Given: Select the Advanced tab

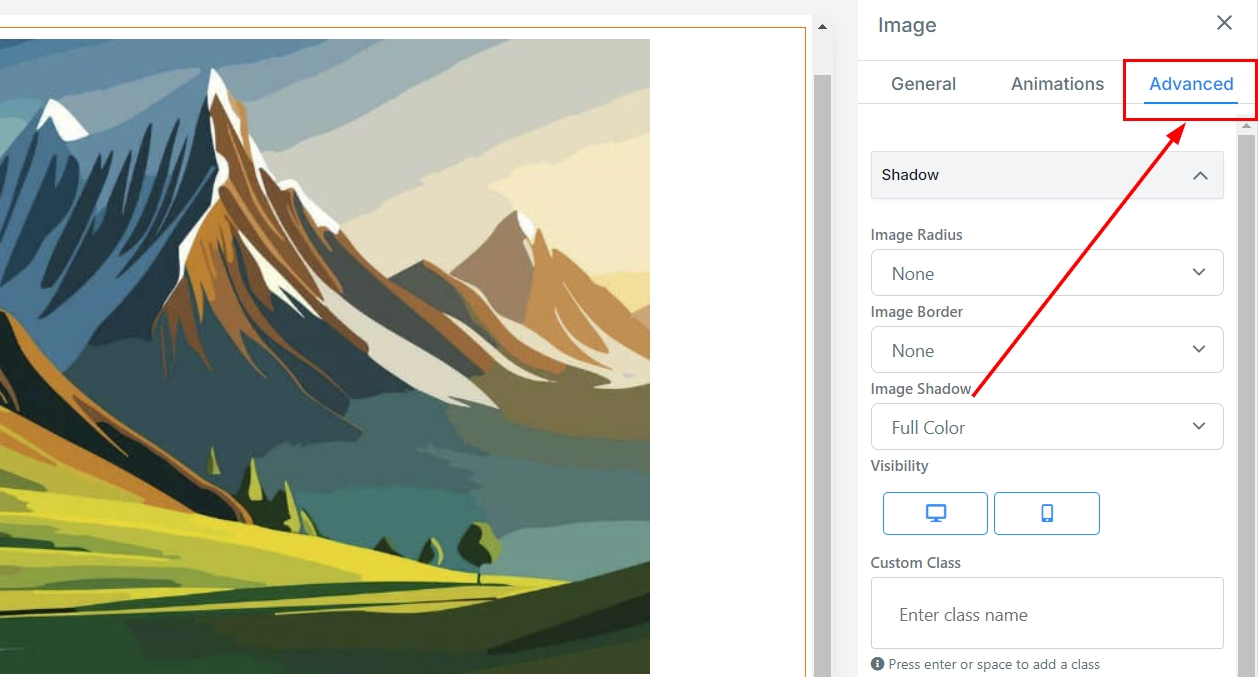Looking at the screenshot, I should (1190, 84).
